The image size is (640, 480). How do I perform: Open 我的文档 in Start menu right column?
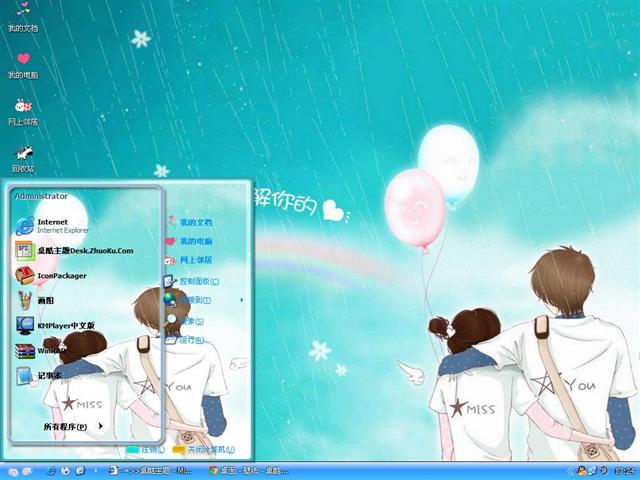(x=189, y=222)
